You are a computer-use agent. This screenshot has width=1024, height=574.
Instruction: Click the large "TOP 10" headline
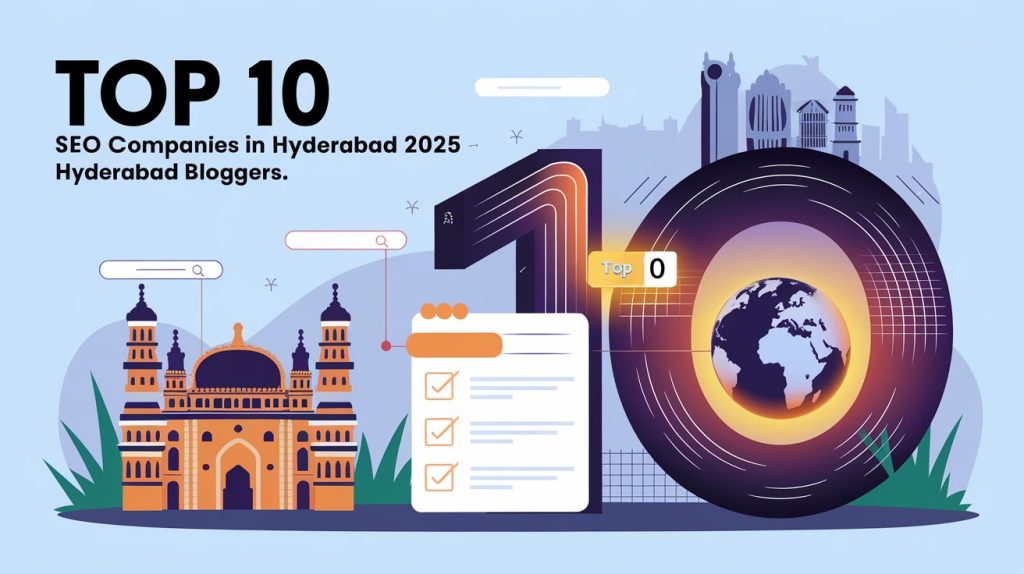point(193,92)
